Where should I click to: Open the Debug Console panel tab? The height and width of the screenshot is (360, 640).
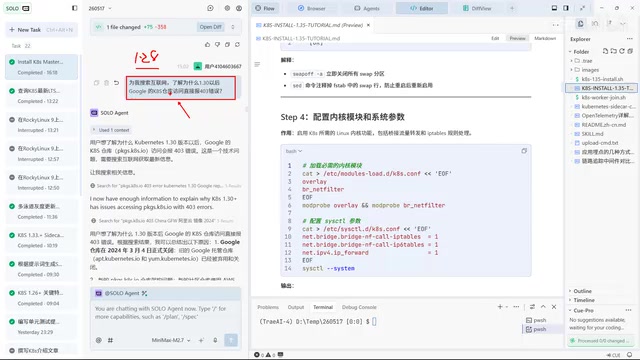coord(359,307)
